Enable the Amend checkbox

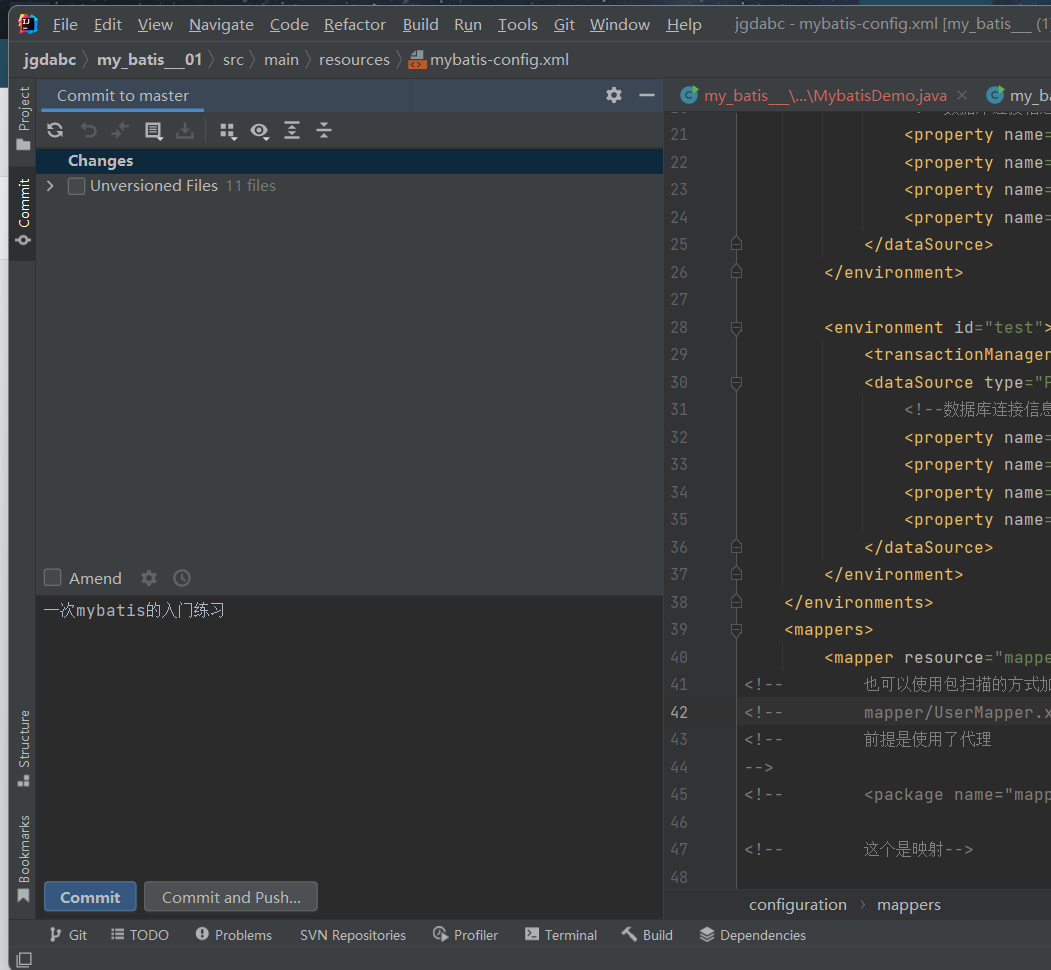tap(52, 577)
